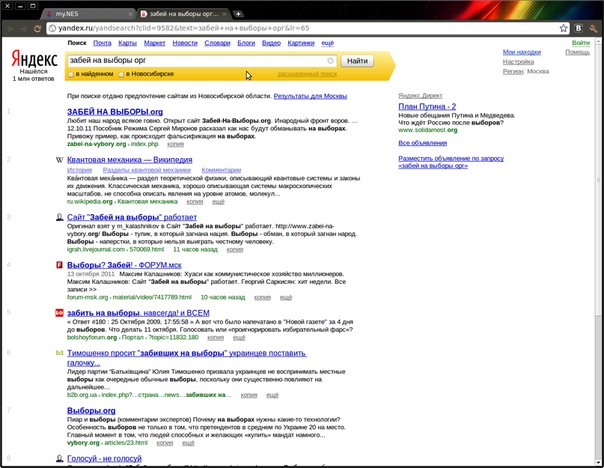This screenshot has width=604, height=468.
Task: Open Комментарии sublink under Wikipedia result
Action: pyautogui.click(x=221, y=170)
